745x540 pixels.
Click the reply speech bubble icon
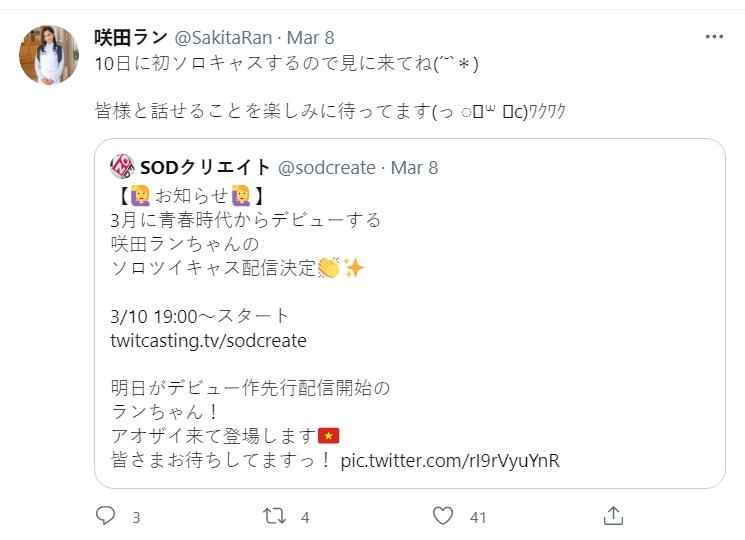click(x=105, y=516)
